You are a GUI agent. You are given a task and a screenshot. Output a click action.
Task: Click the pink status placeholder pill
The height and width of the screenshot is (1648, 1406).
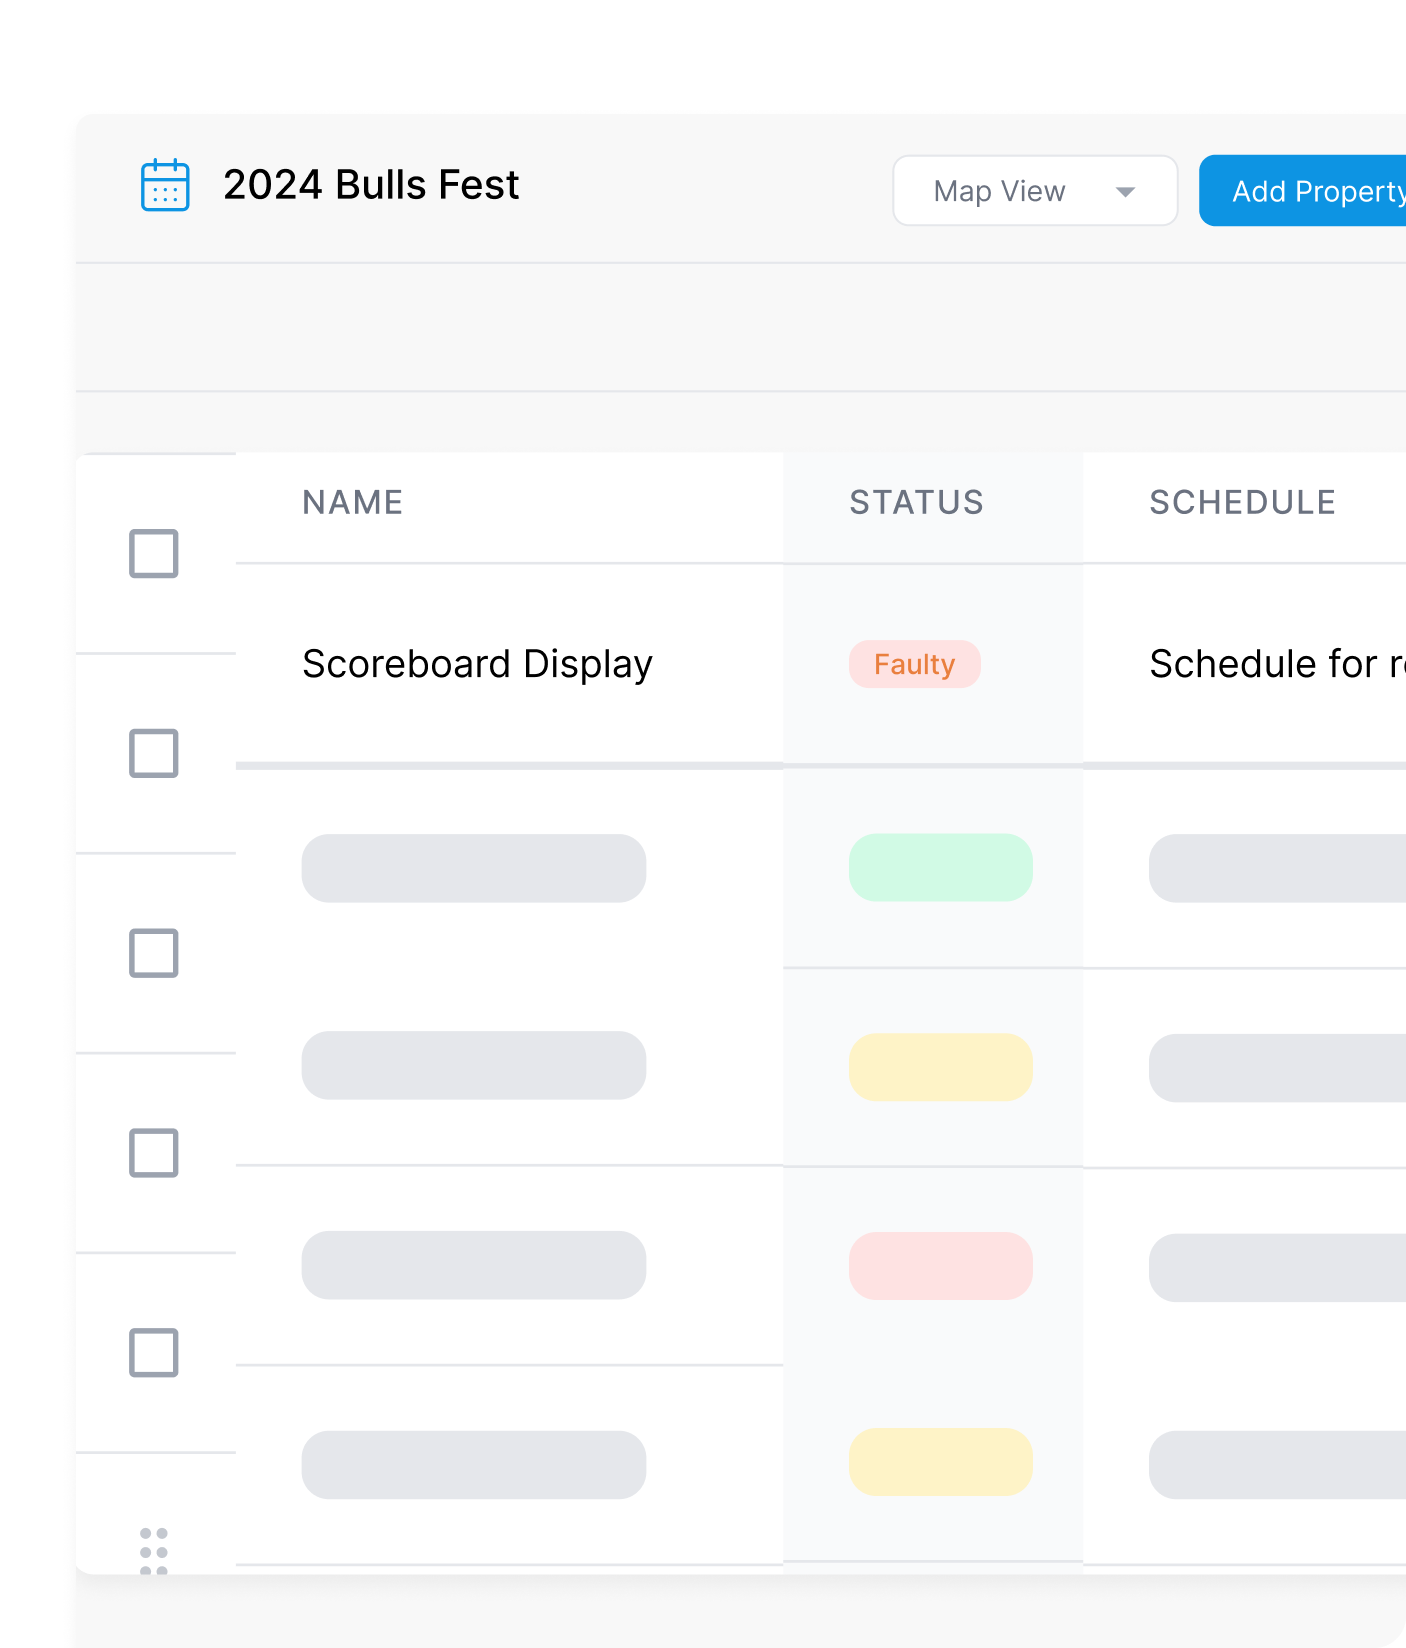coord(940,1266)
